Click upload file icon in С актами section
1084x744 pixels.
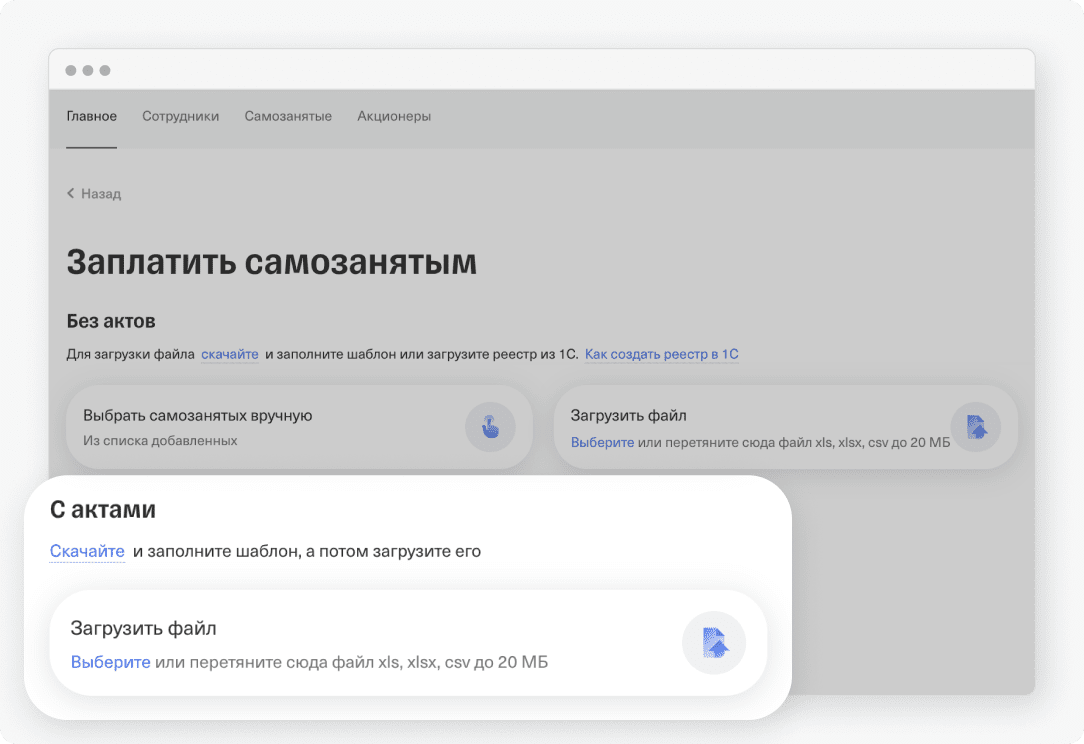(x=714, y=642)
